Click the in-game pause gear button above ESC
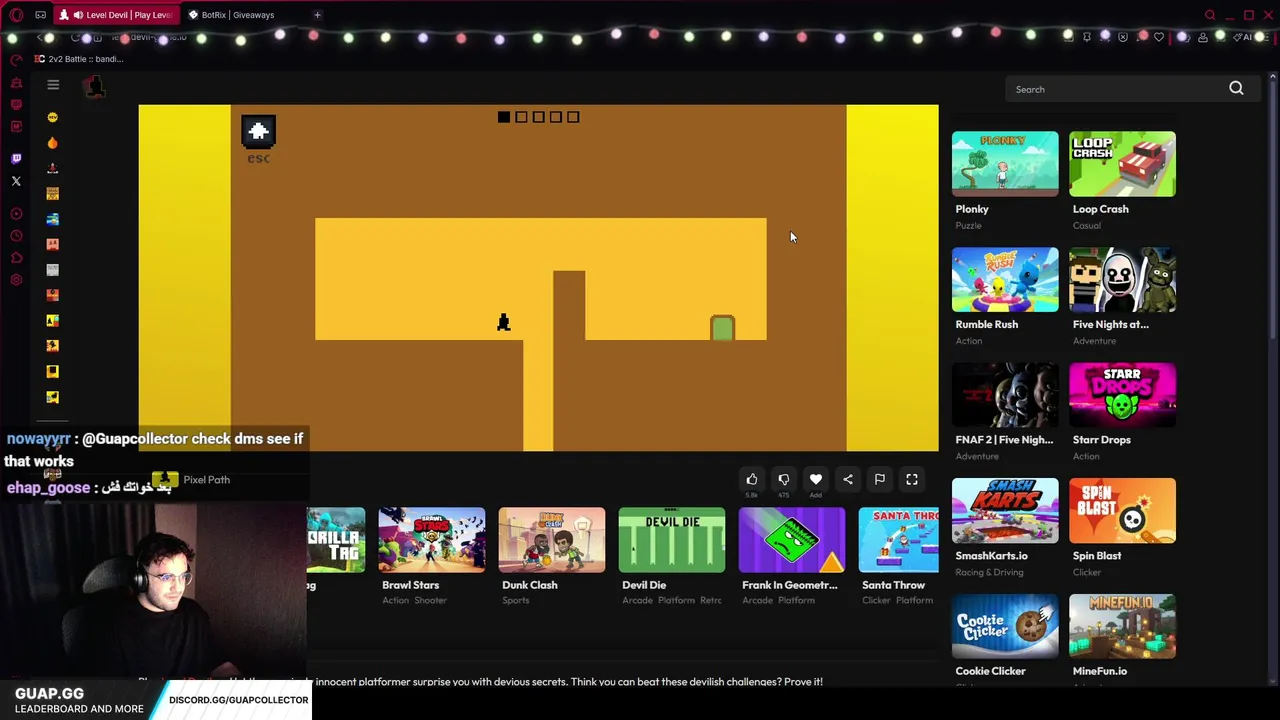Viewport: 1280px width, 720px height. click(x=258, y=131)
